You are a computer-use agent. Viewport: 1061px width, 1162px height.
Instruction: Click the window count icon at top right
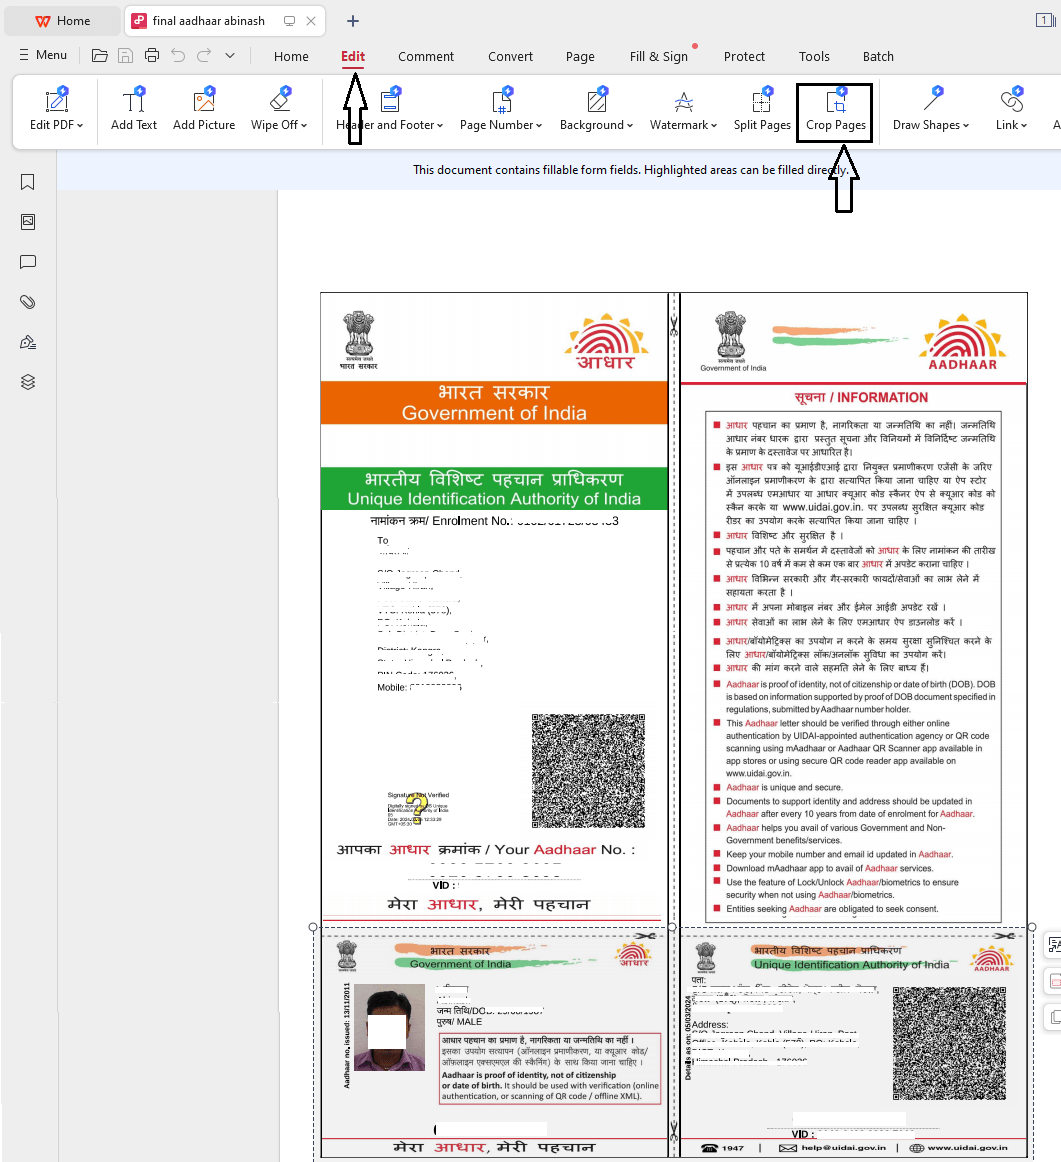[1045, 20]
